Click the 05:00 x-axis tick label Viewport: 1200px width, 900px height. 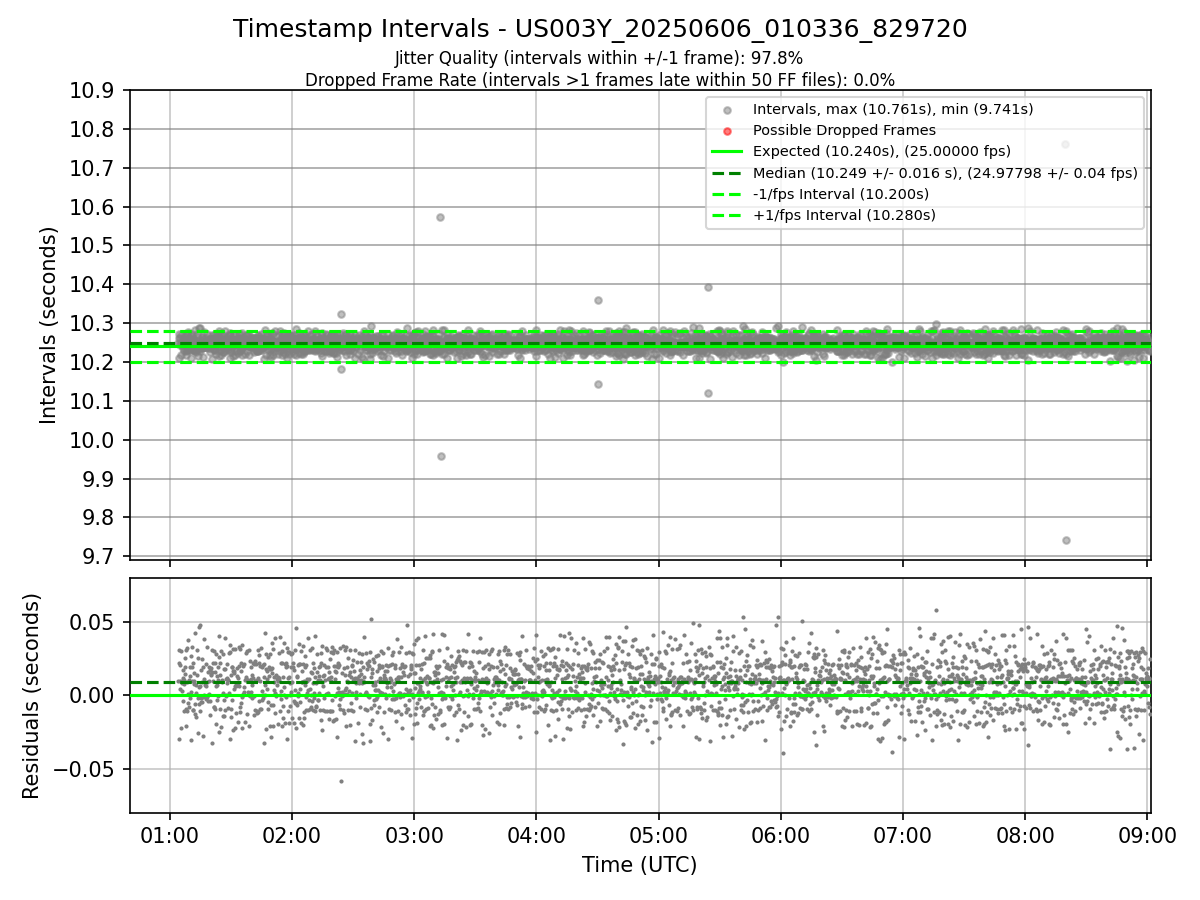(x=658, y=834)
